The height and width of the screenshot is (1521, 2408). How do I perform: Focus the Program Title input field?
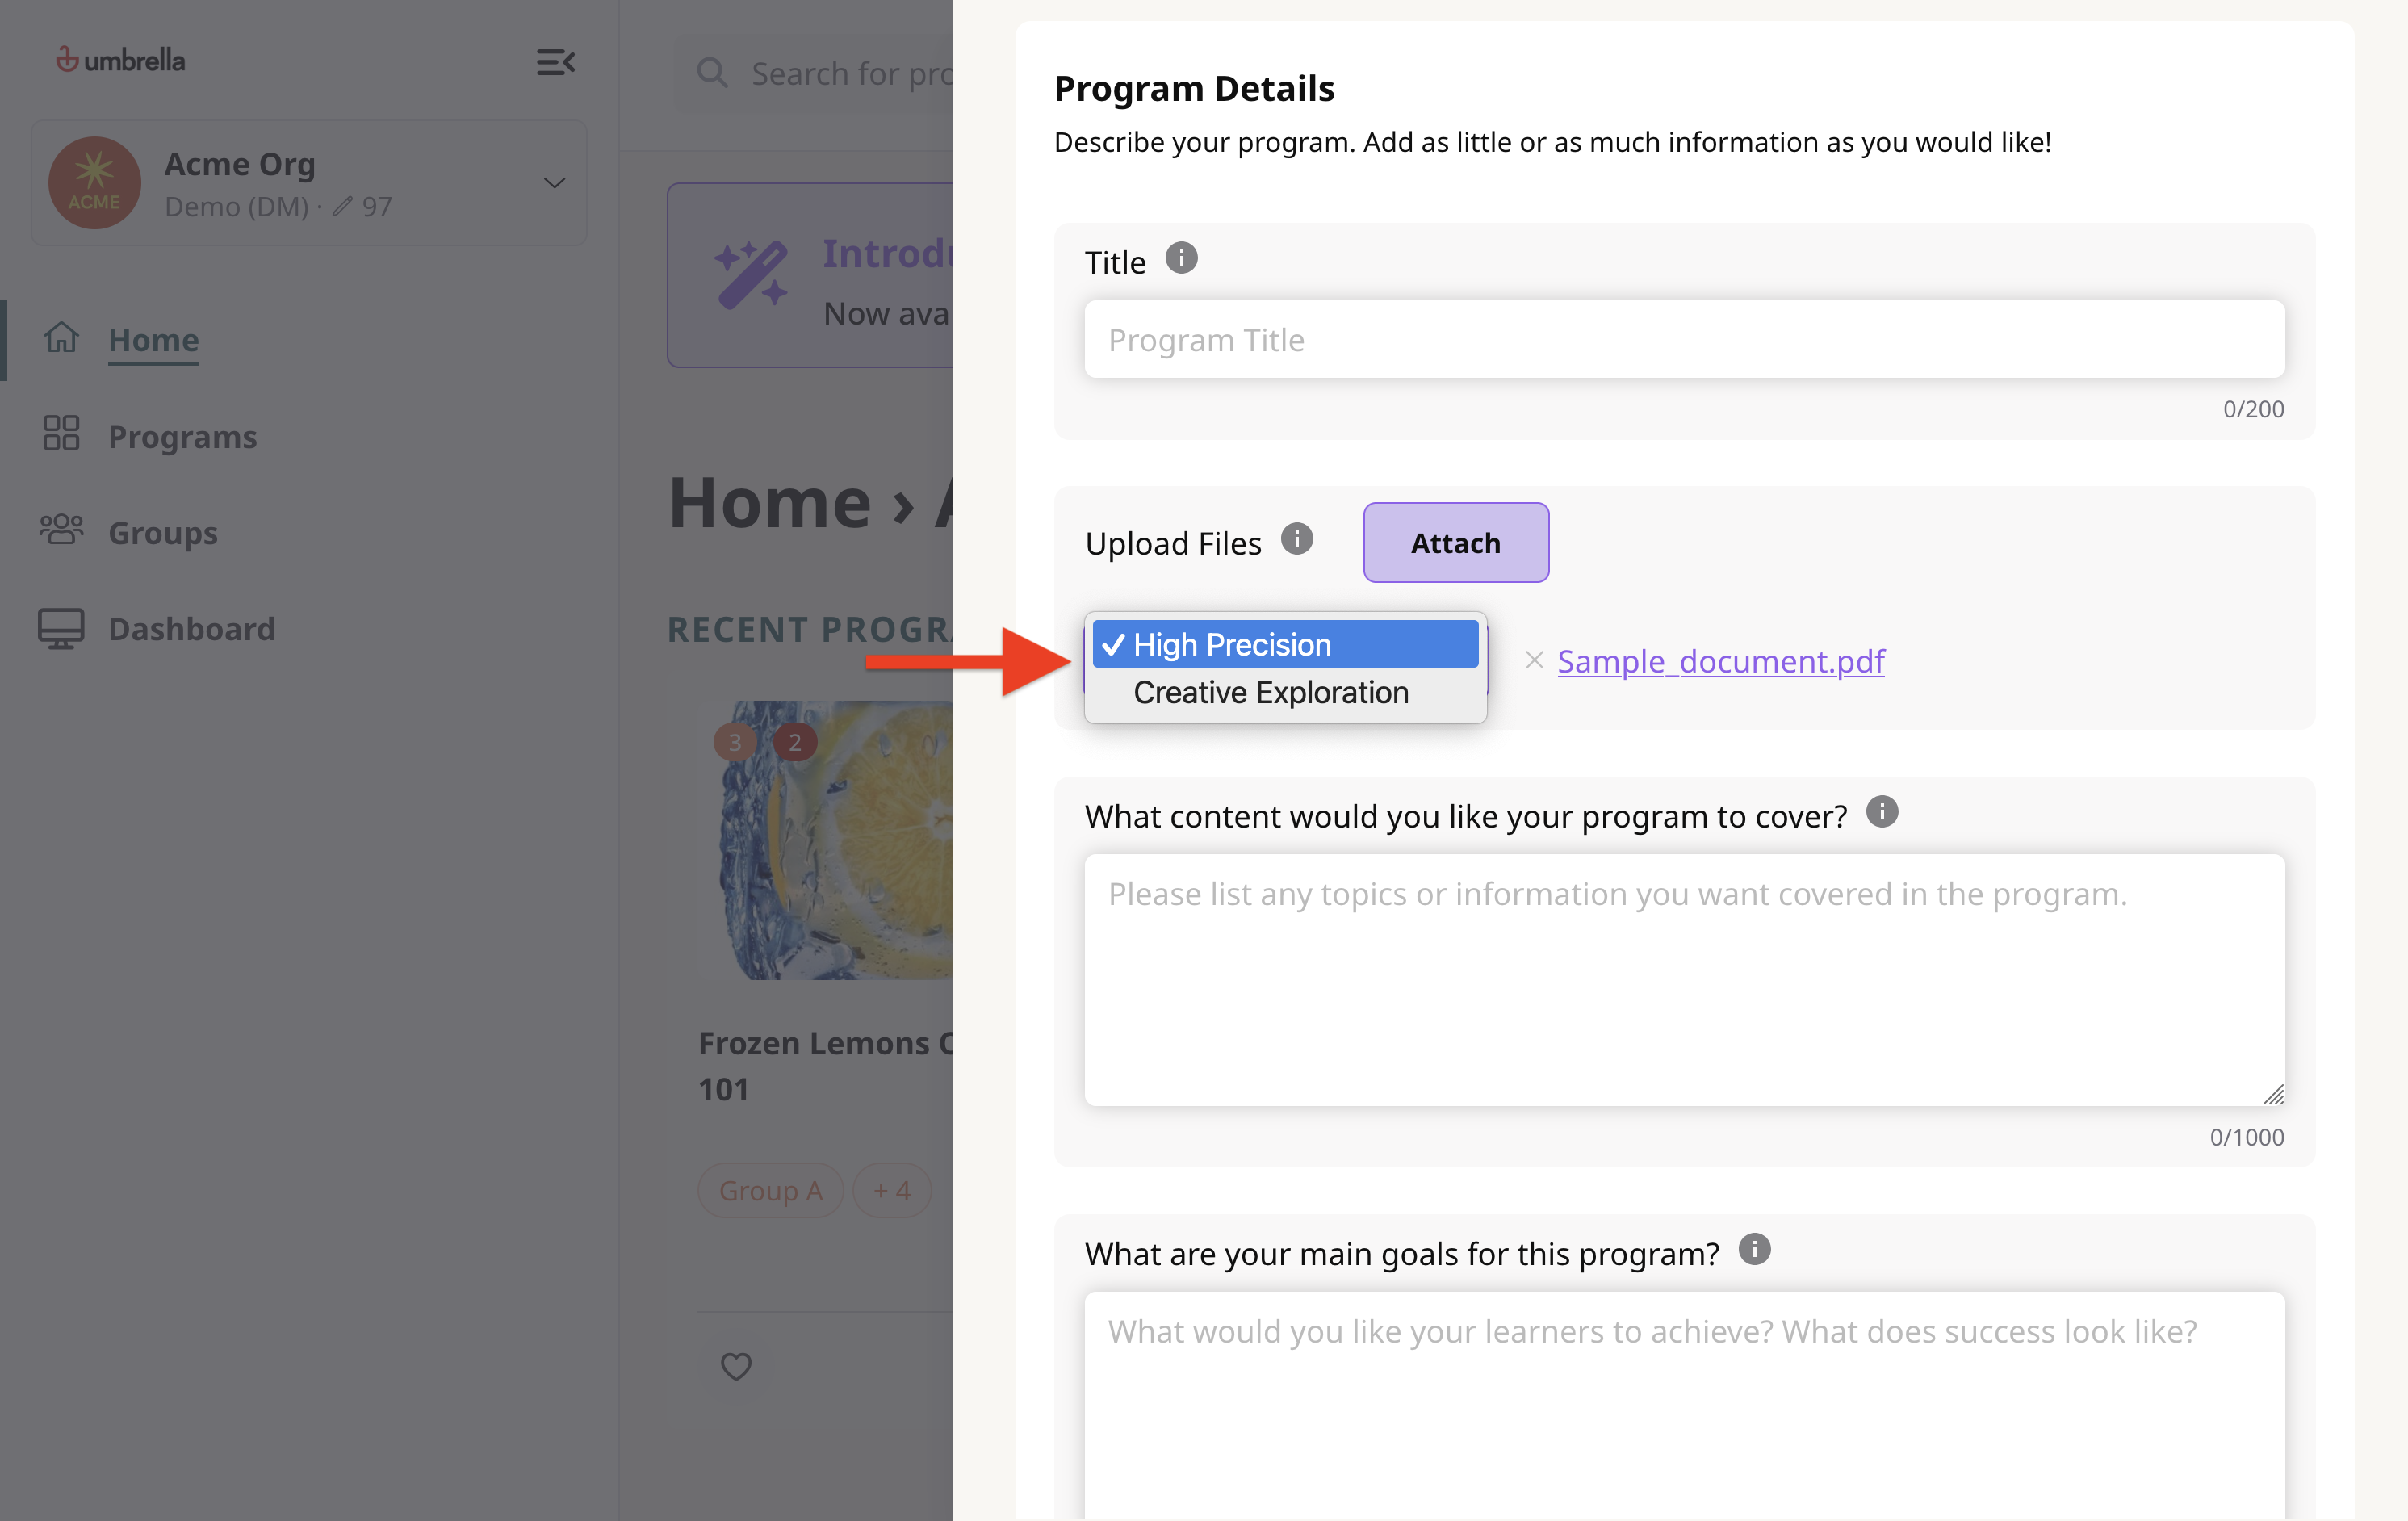click(x=1684, y=340)
